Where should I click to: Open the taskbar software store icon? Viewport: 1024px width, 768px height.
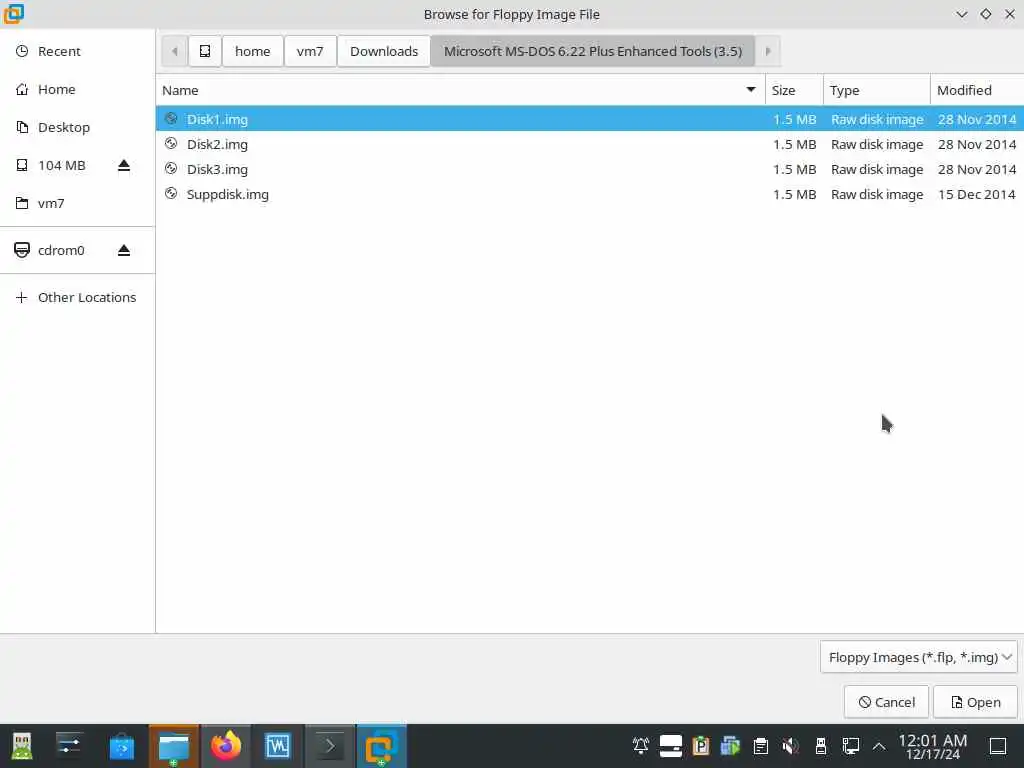coord(121,746)
